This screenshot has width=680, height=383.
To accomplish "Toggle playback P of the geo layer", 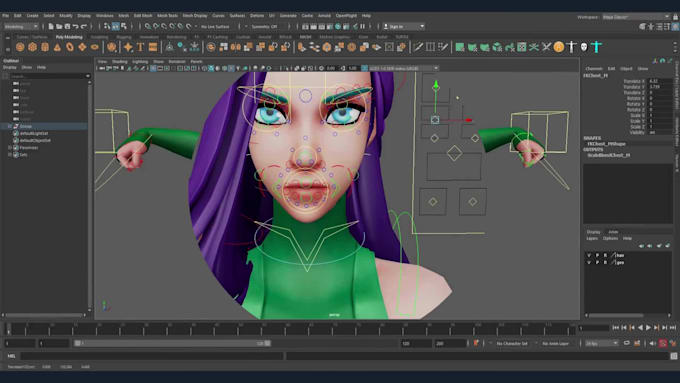I will tap(597, 262).
